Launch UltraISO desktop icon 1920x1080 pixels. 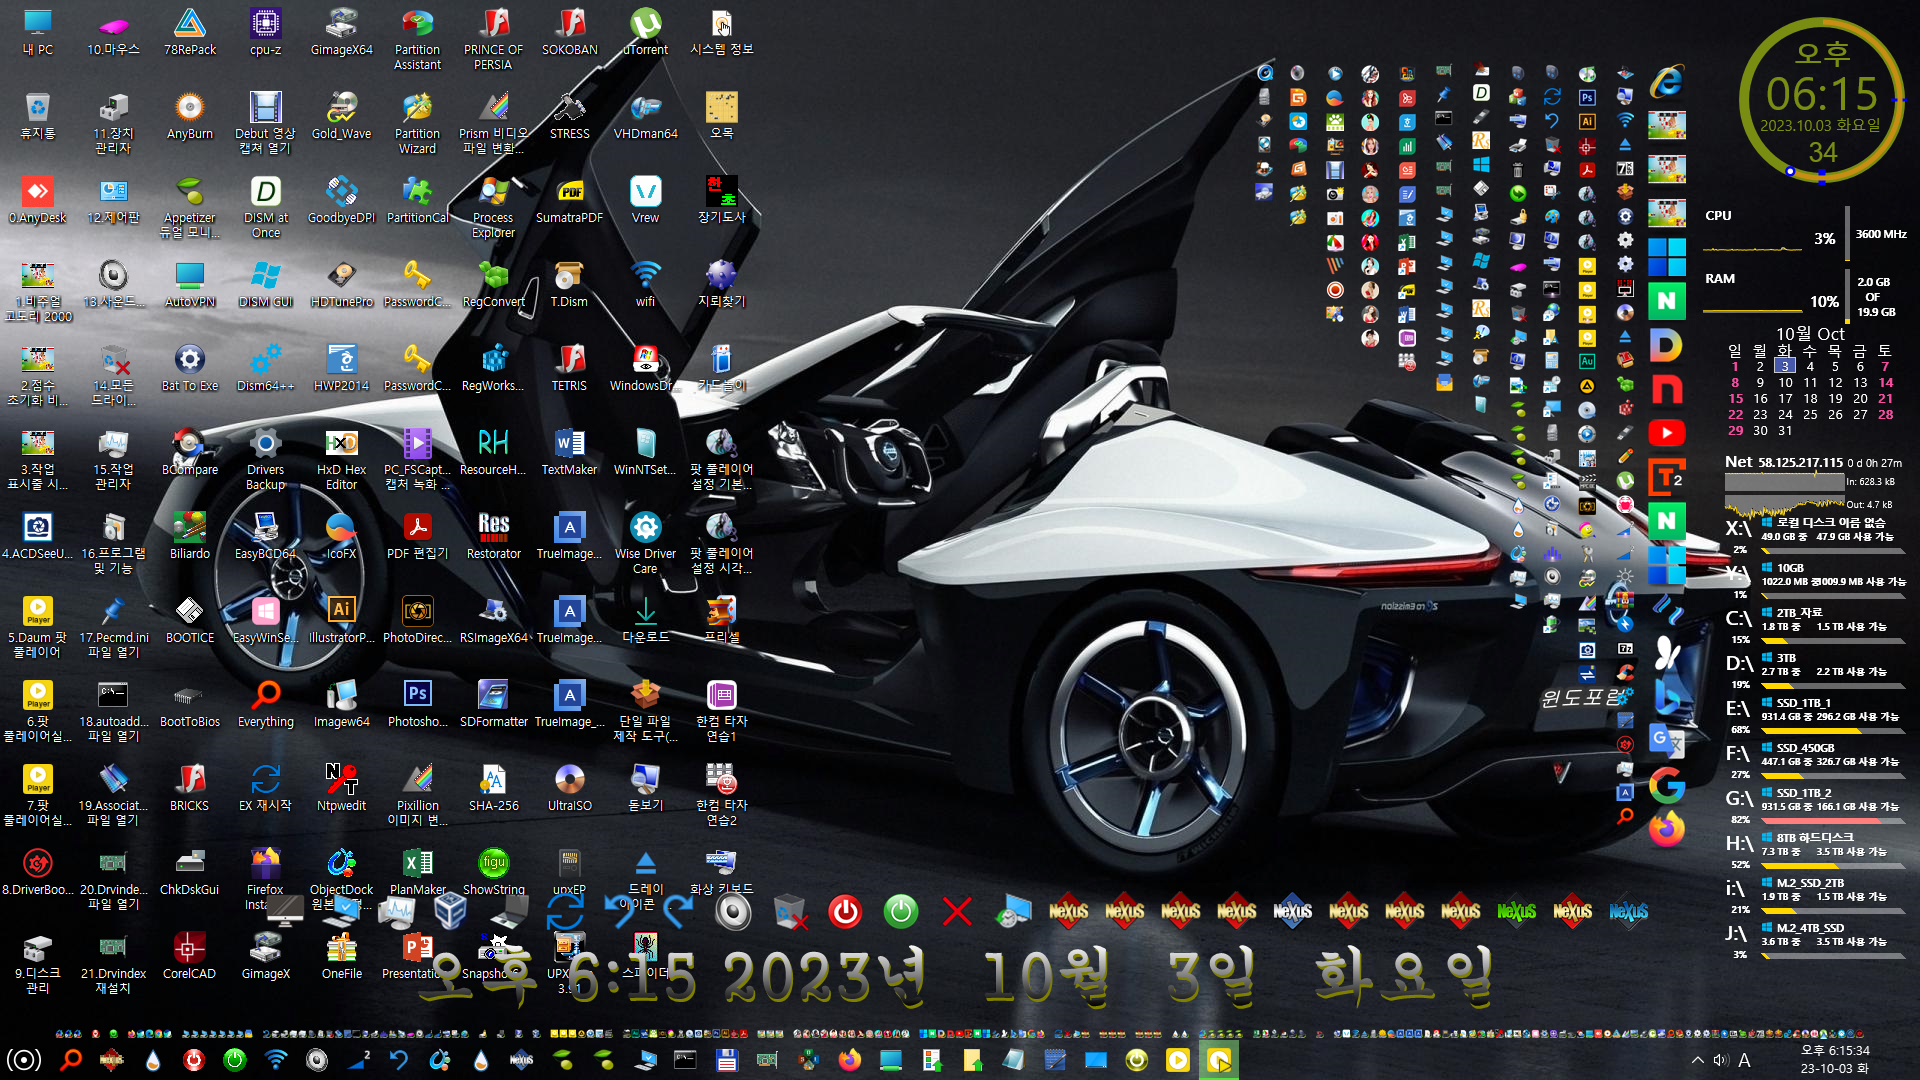point(569,788)
